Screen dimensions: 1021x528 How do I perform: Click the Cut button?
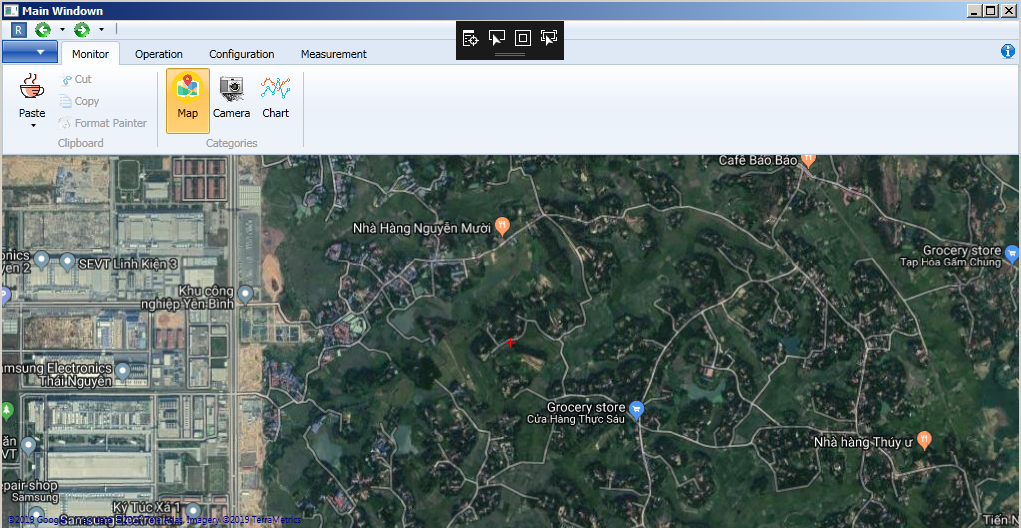pos(76,79)
